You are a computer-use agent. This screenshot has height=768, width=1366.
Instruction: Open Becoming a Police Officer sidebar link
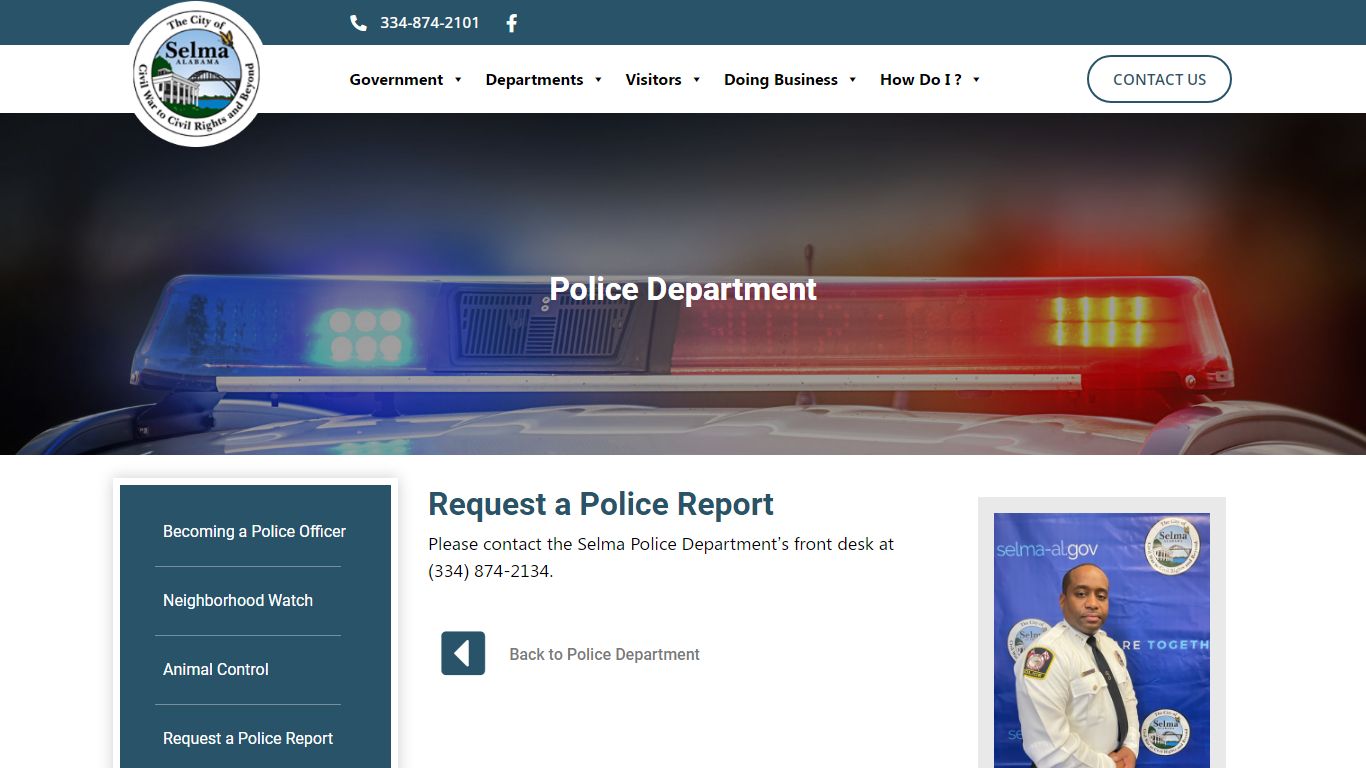254,531
